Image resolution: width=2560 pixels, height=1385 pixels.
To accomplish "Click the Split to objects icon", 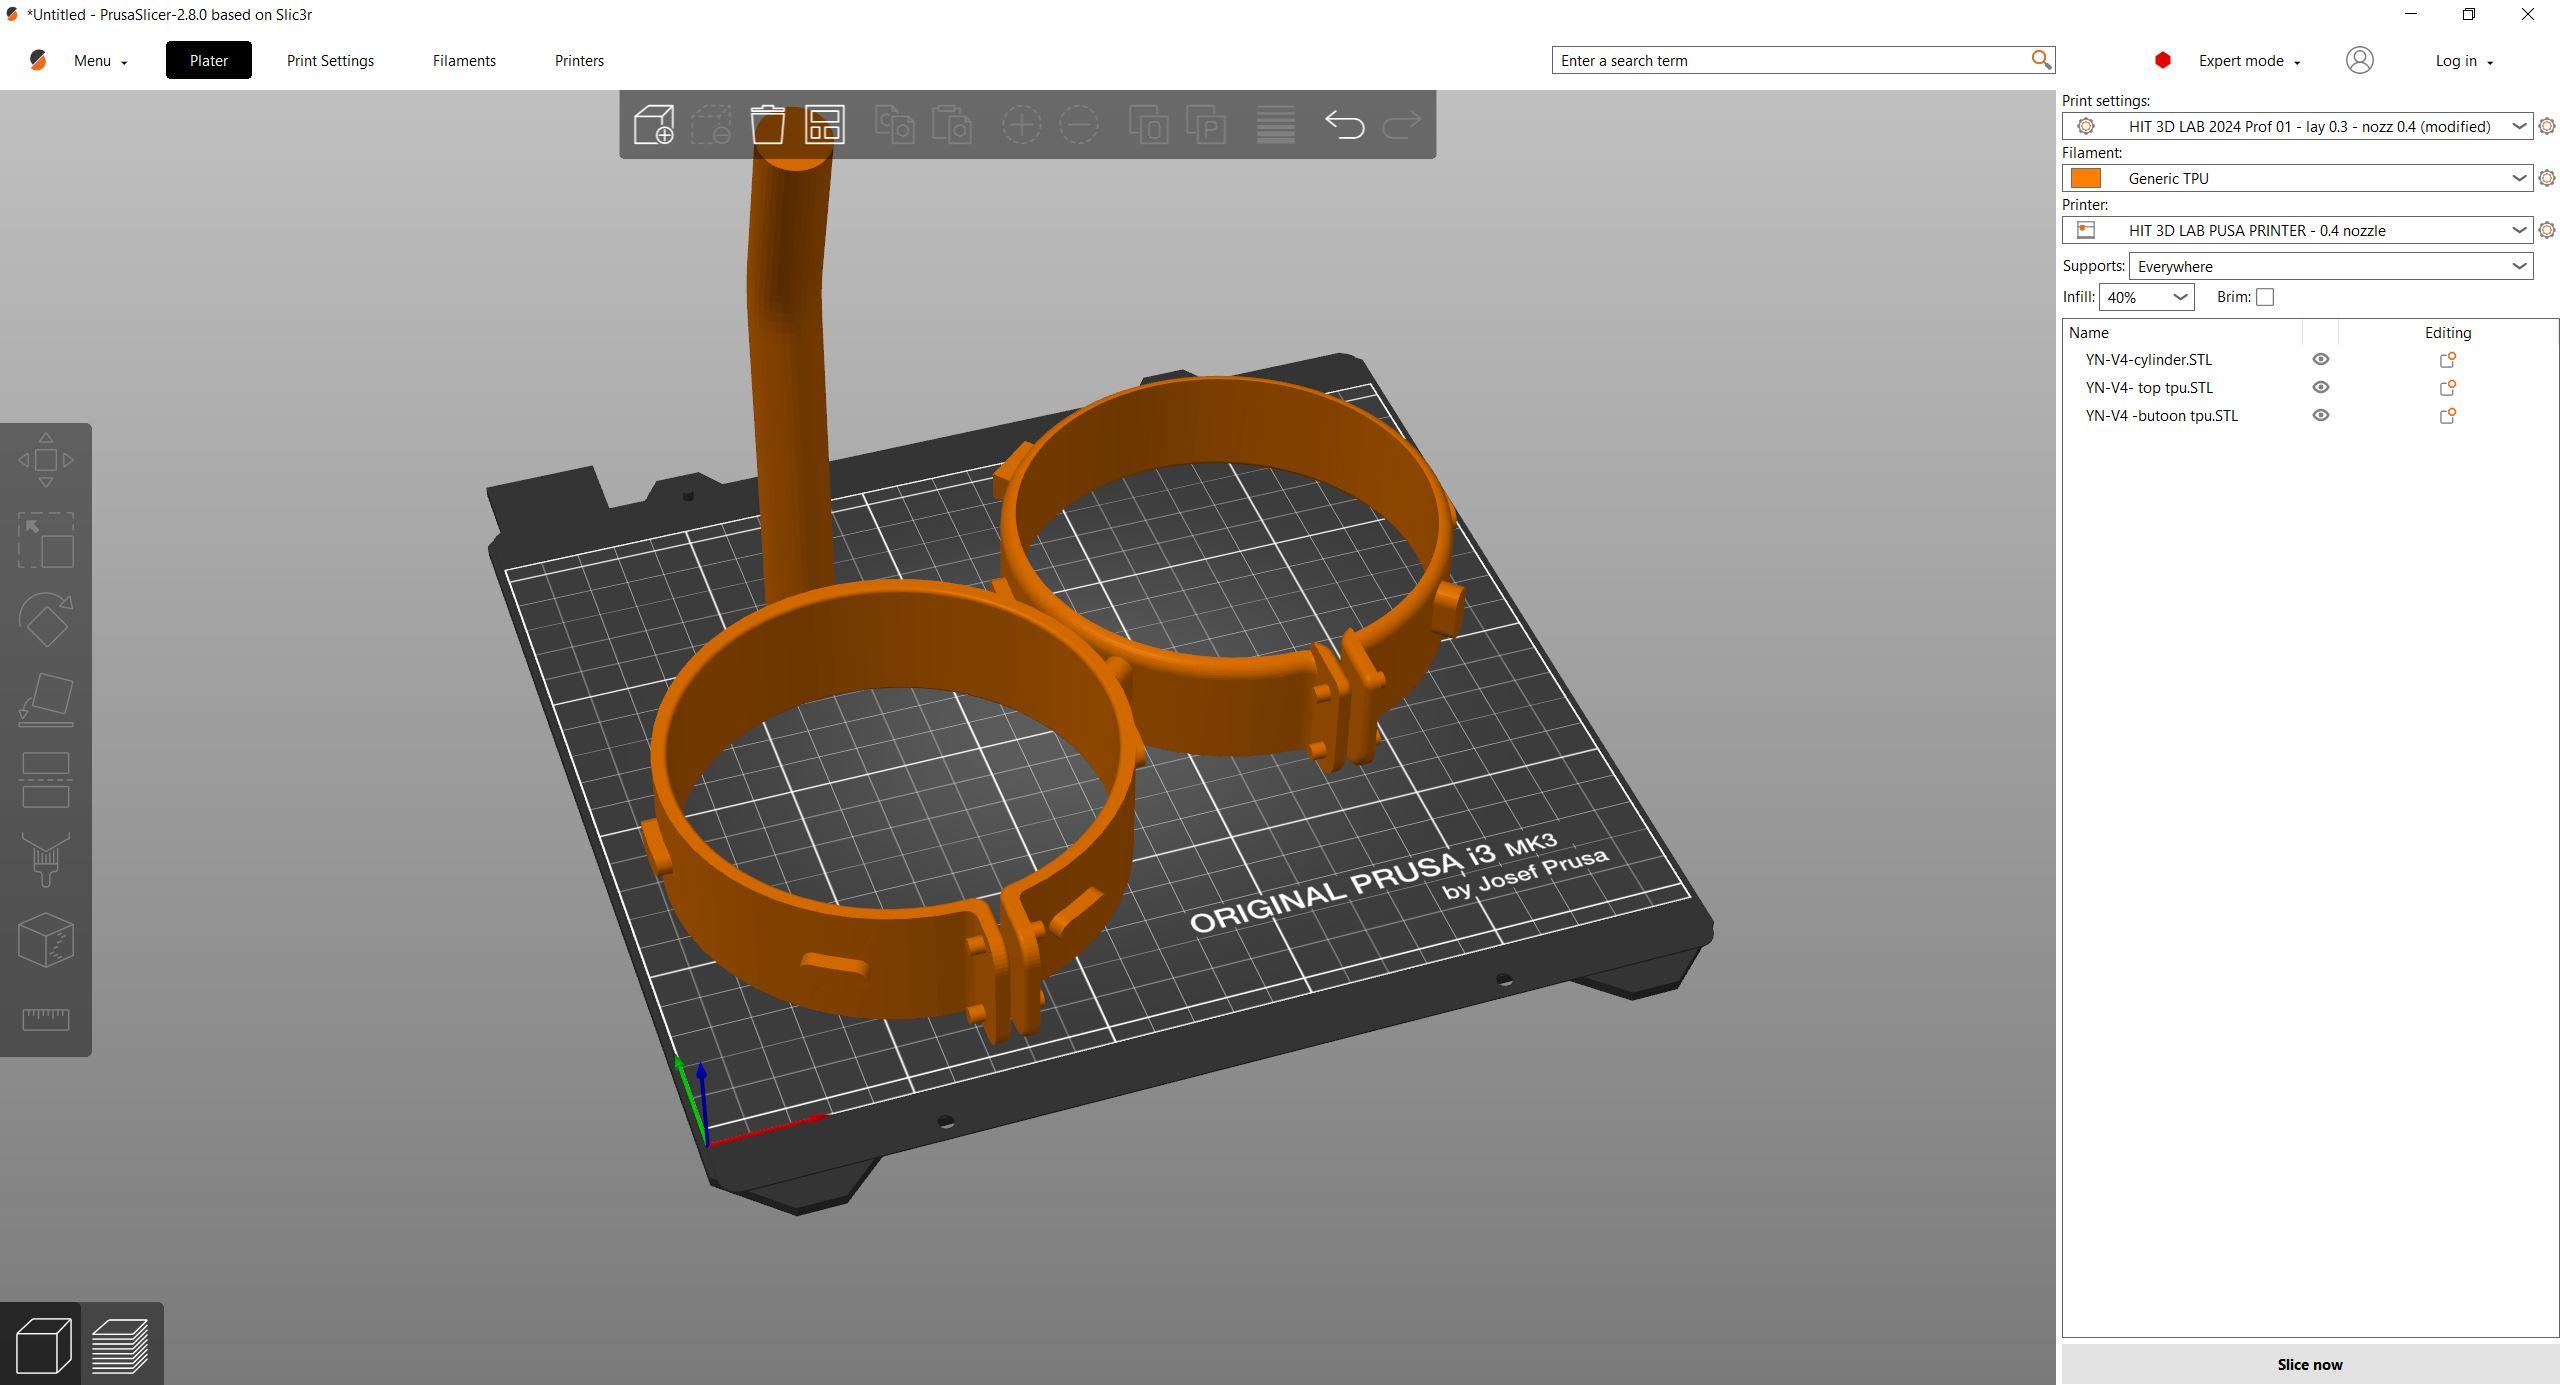I will click(x=1148, y=125).
